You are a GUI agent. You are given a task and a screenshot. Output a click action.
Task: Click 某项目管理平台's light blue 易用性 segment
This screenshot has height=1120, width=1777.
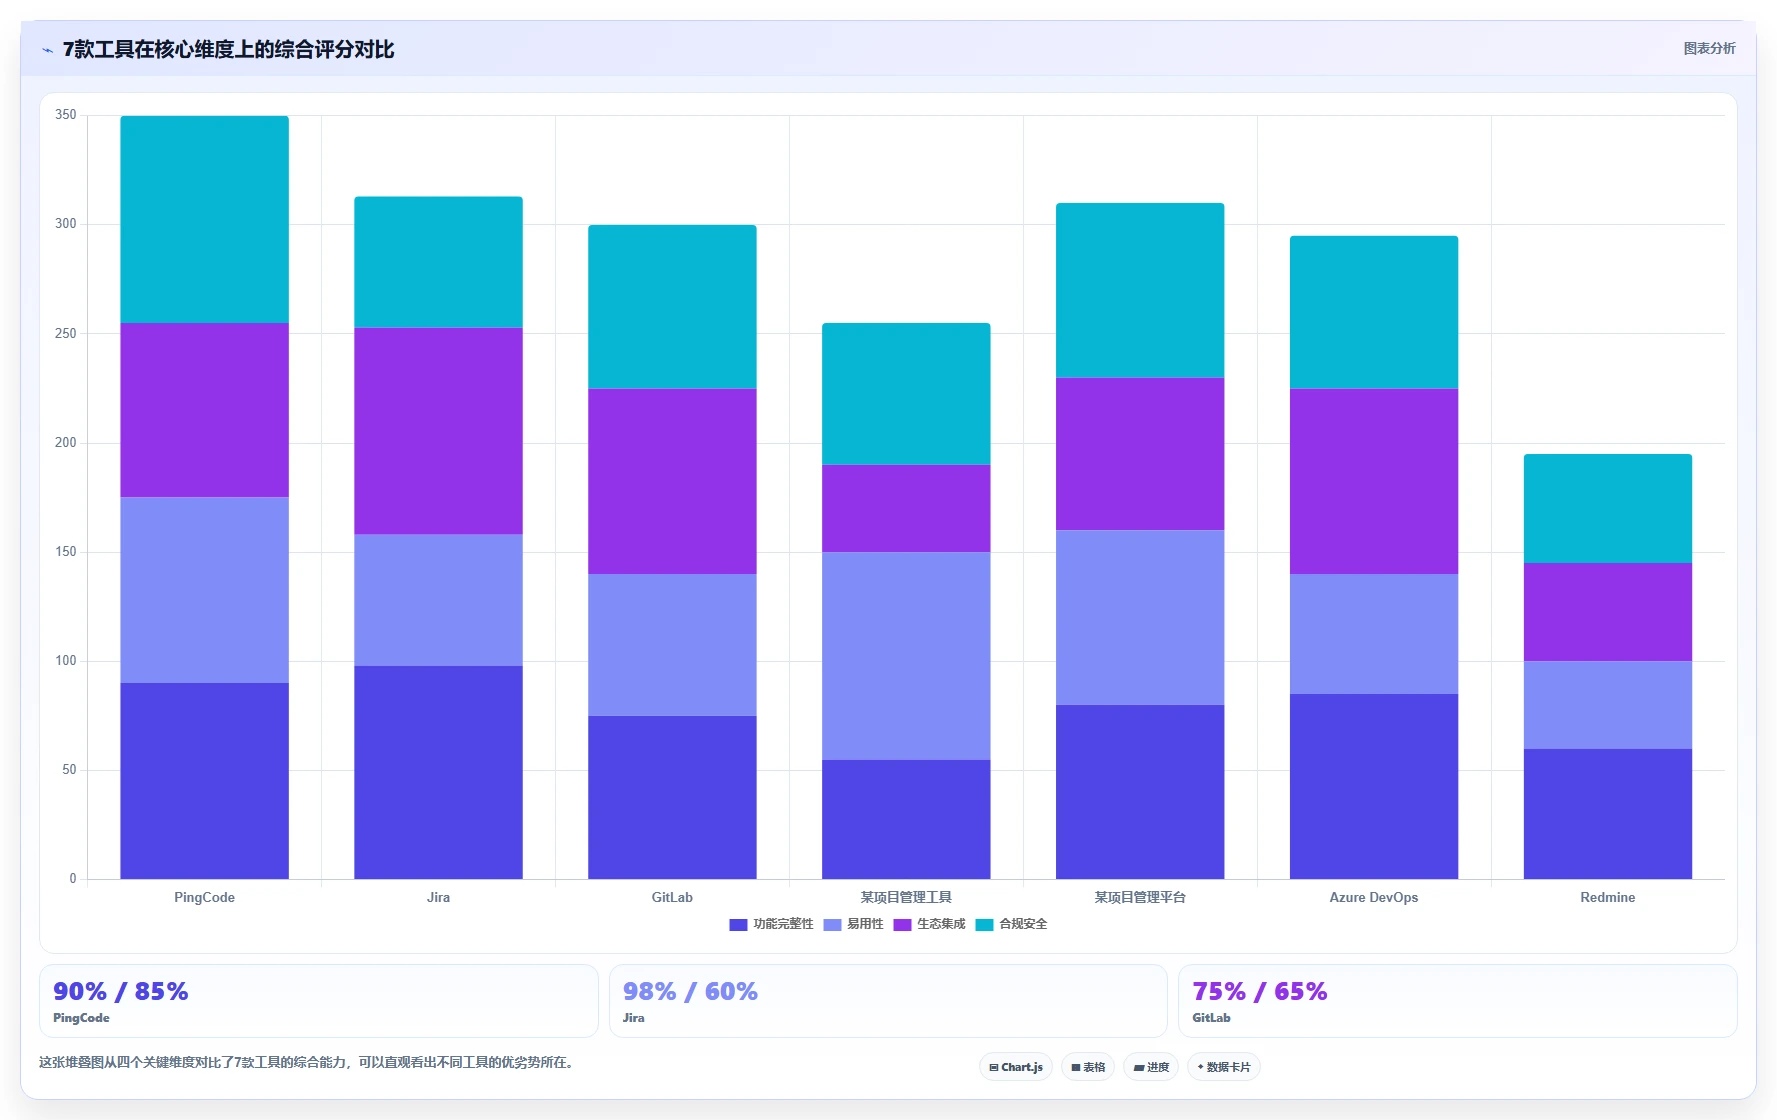click(x=1141, y=617)
